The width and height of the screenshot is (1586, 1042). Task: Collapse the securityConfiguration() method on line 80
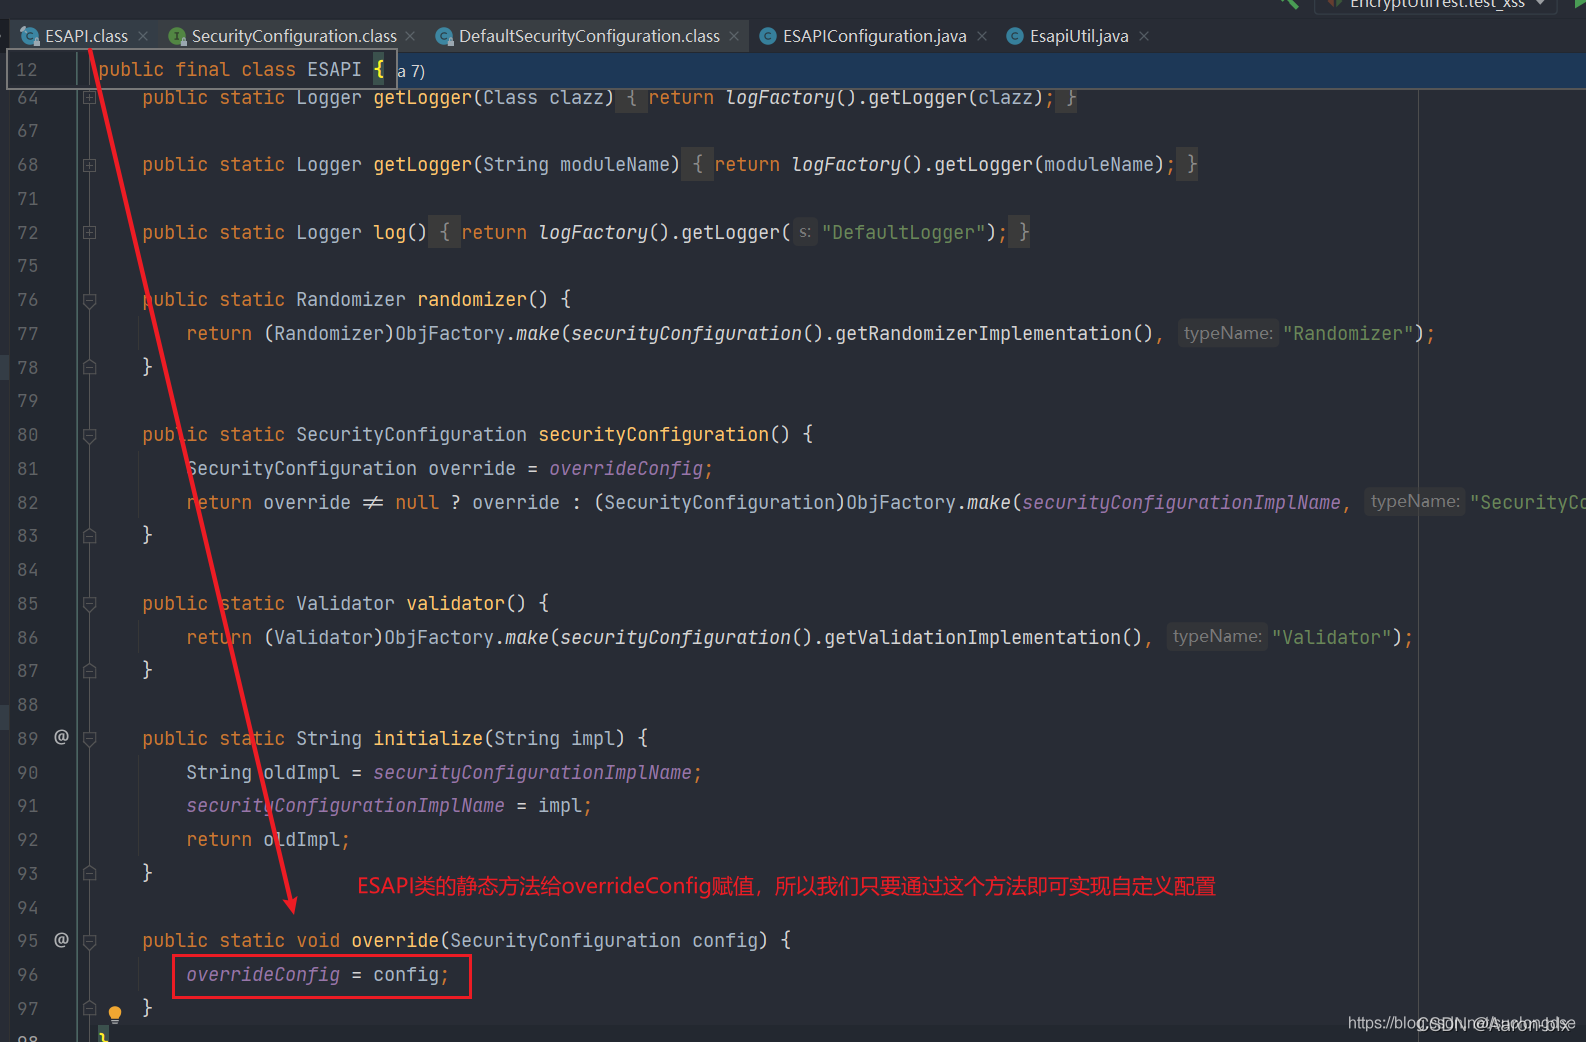(89, 435)
